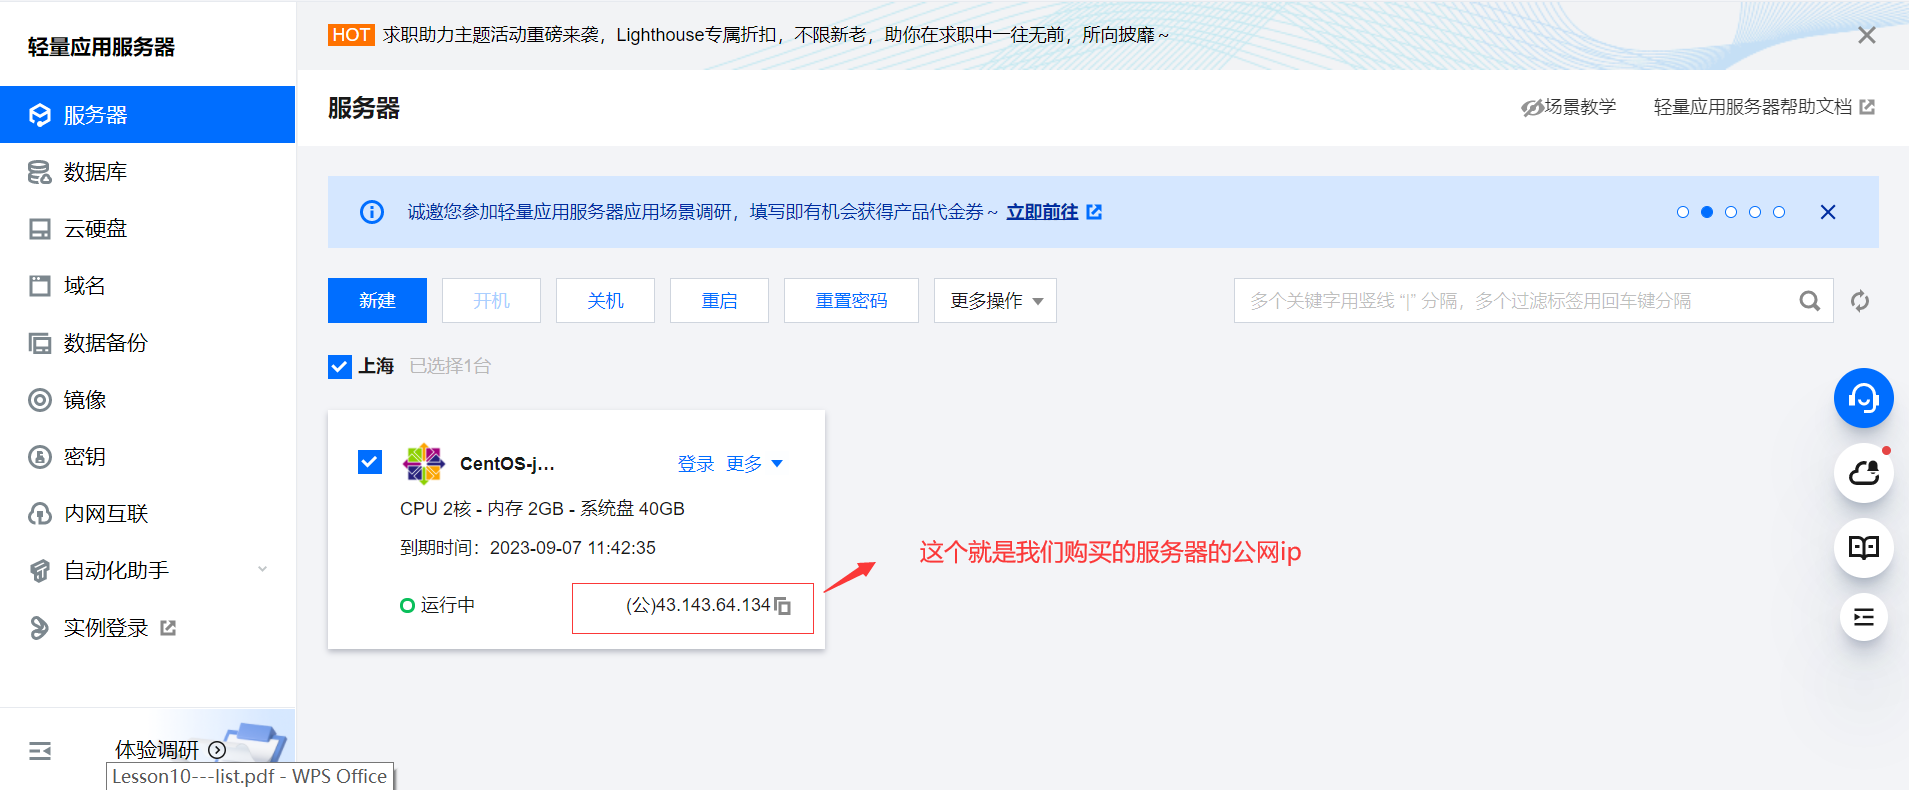Select the fourth notice carousel dot

click(x=1755, y=212)
